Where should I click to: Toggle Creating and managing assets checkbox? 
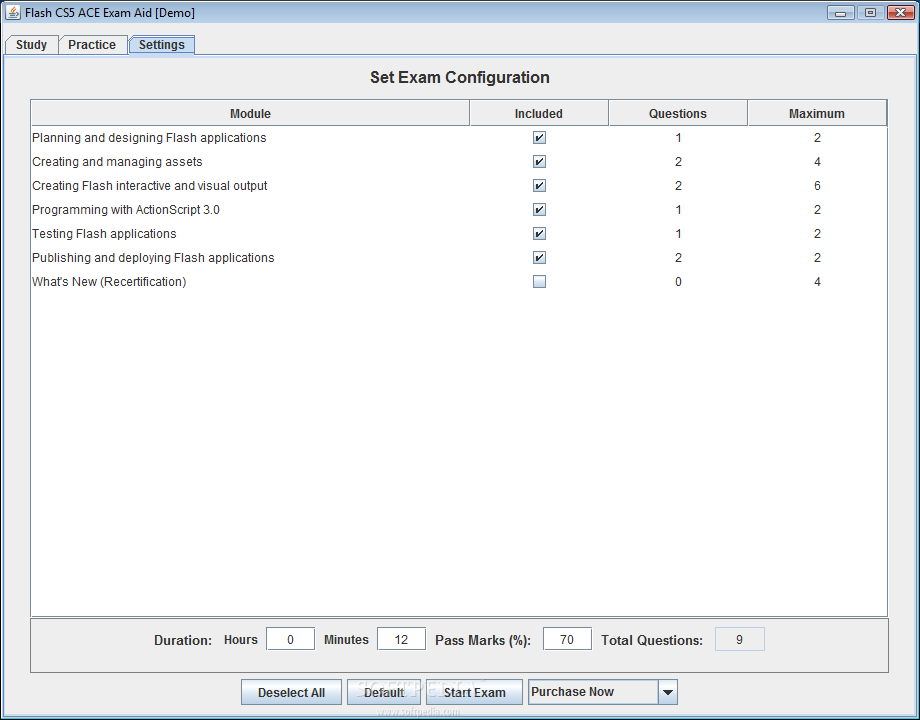(539, 161)
